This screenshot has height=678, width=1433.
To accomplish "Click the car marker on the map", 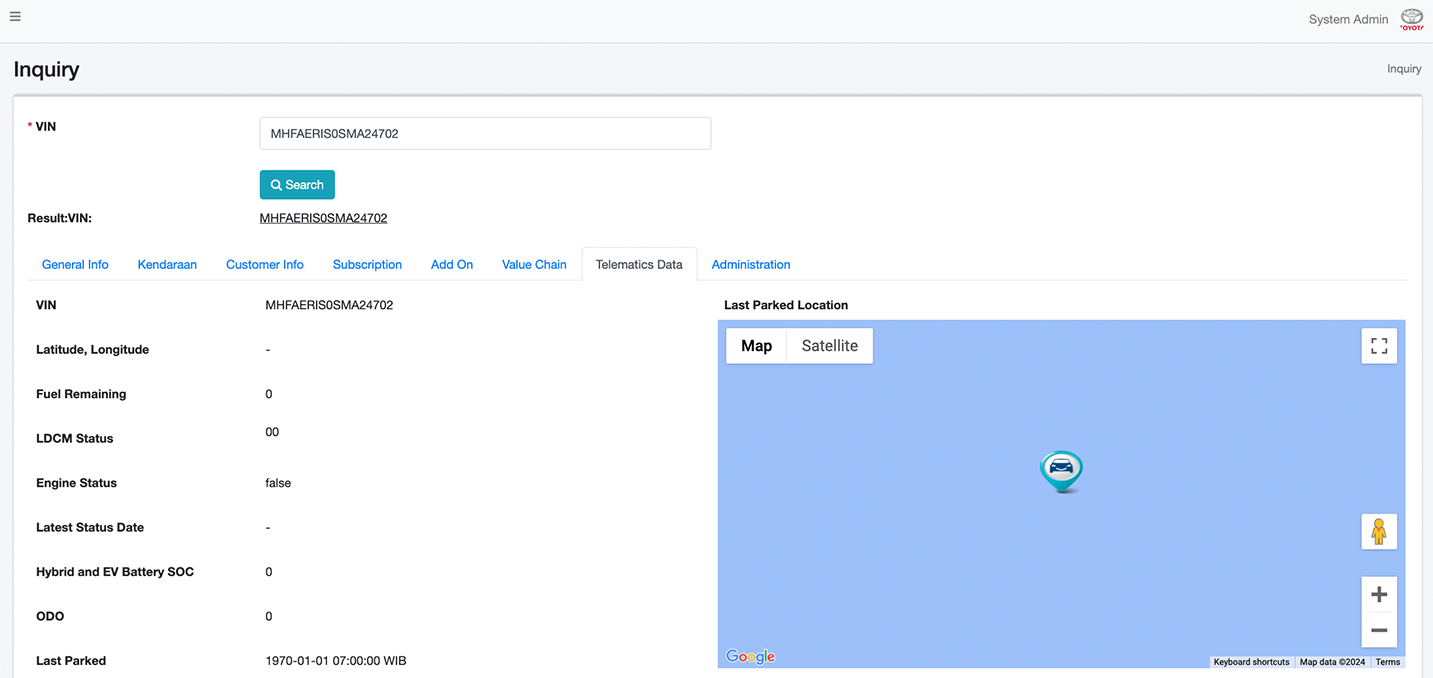I will [x=1061, y=471].
